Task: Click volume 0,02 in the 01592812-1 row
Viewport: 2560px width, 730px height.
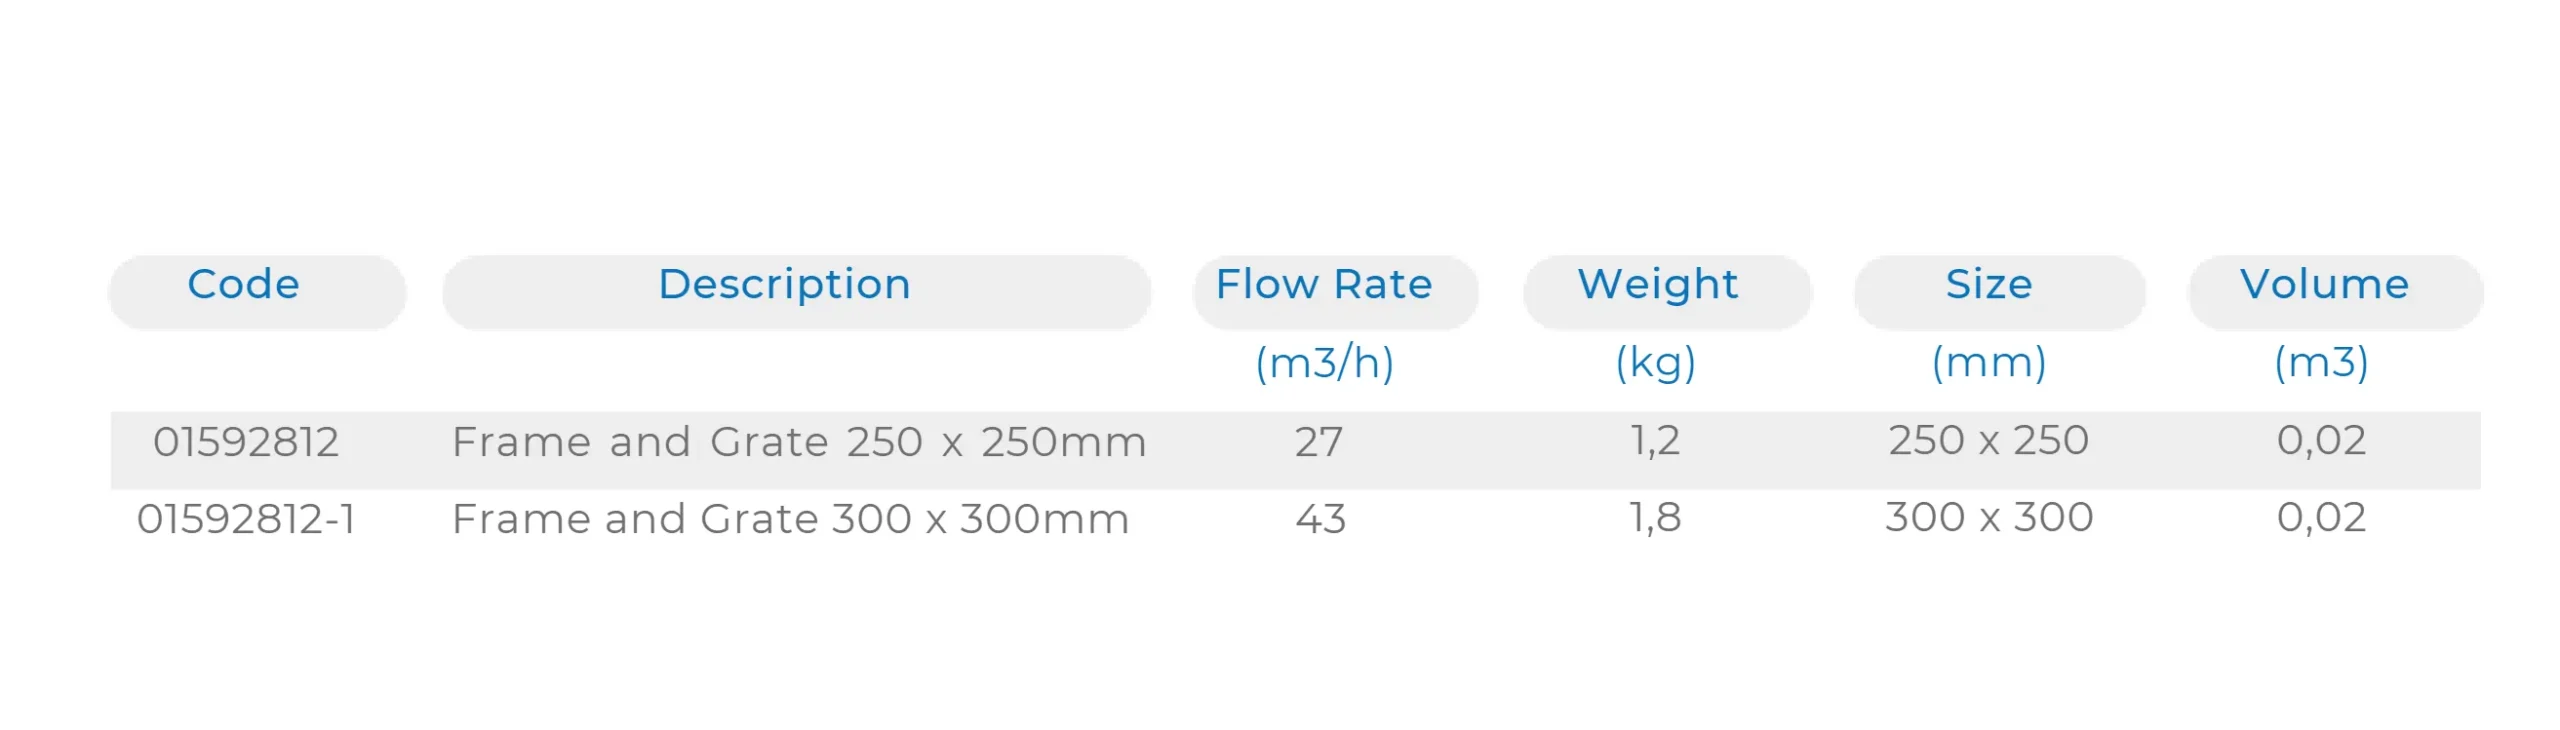Action: coord(2321,518)
